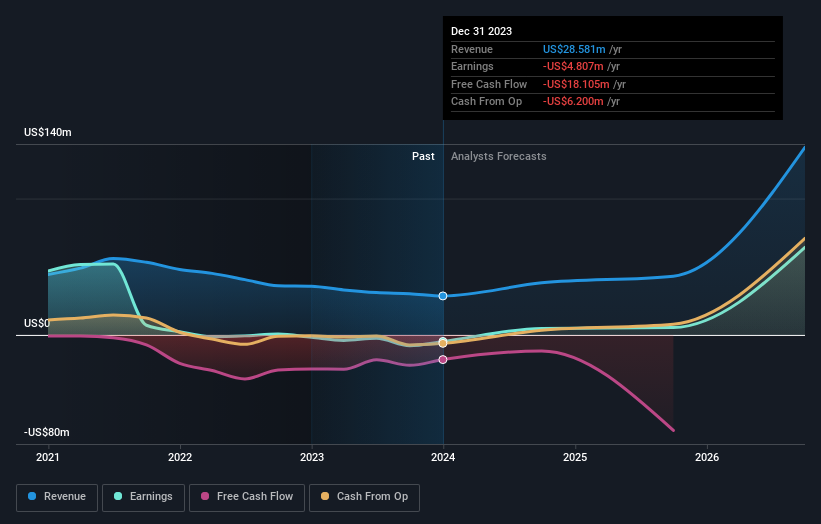Viewport: 821px width, 524px height.
Task: Click the pink Free Cash Flow legend dot
Action: click(205, 496)
